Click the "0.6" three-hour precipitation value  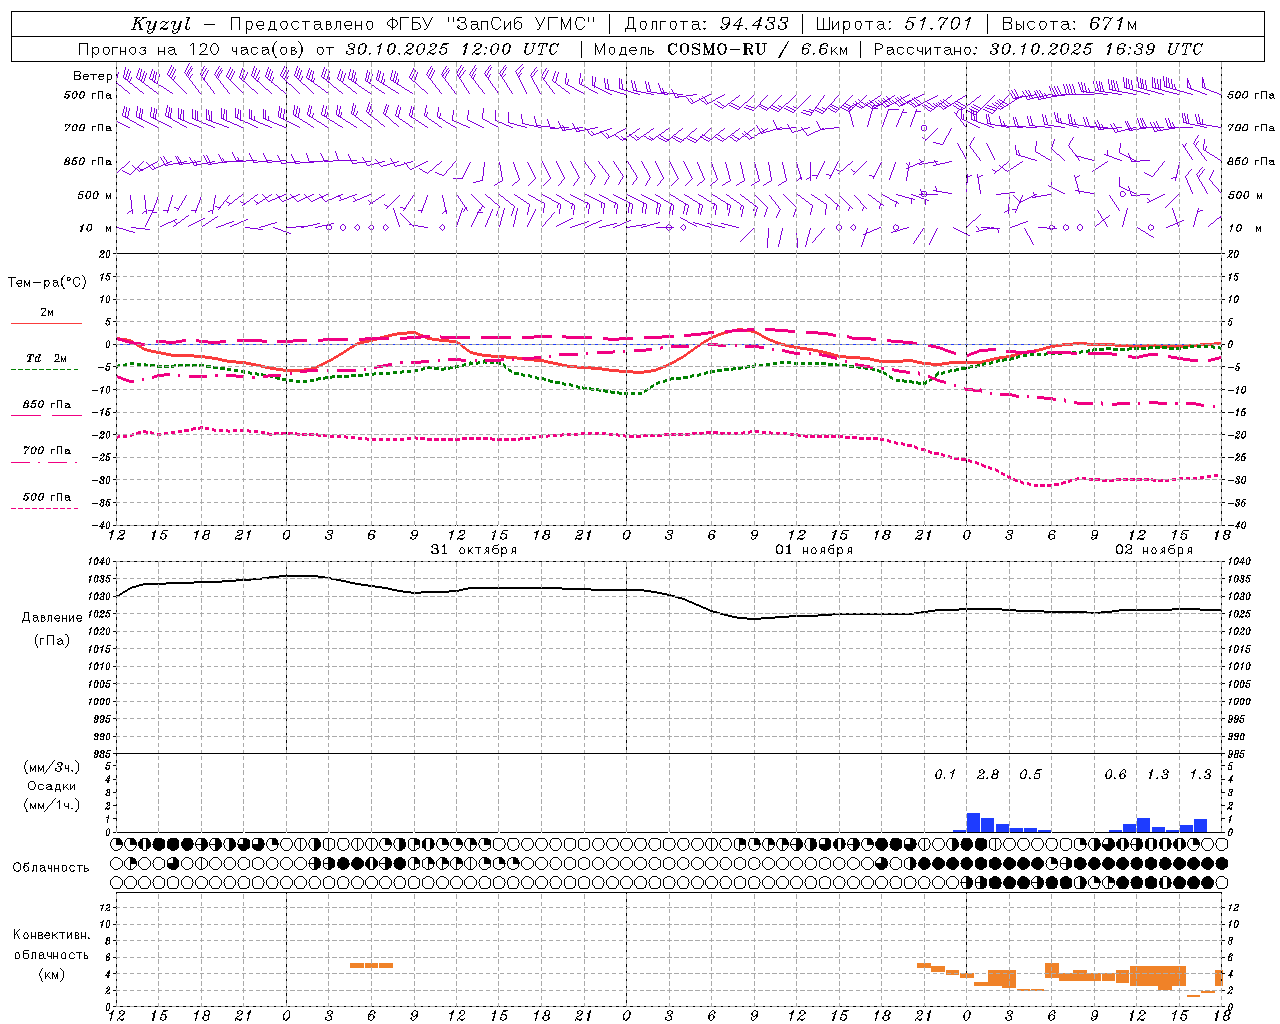coord(1115,775)
